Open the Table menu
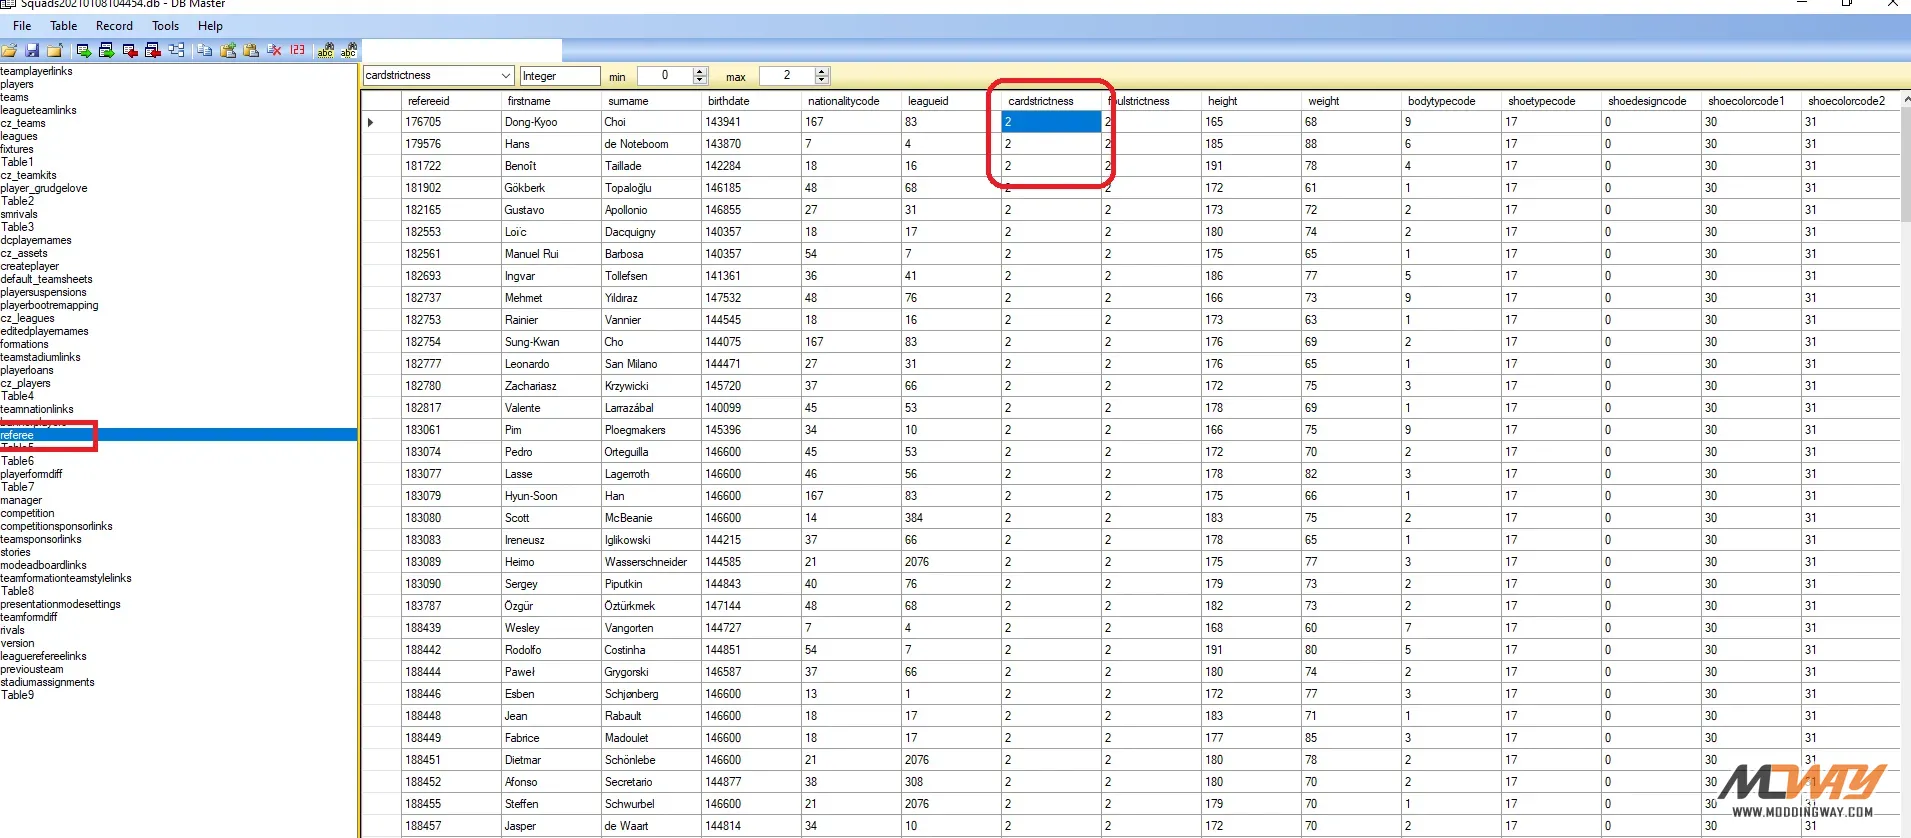 (63, 26)
